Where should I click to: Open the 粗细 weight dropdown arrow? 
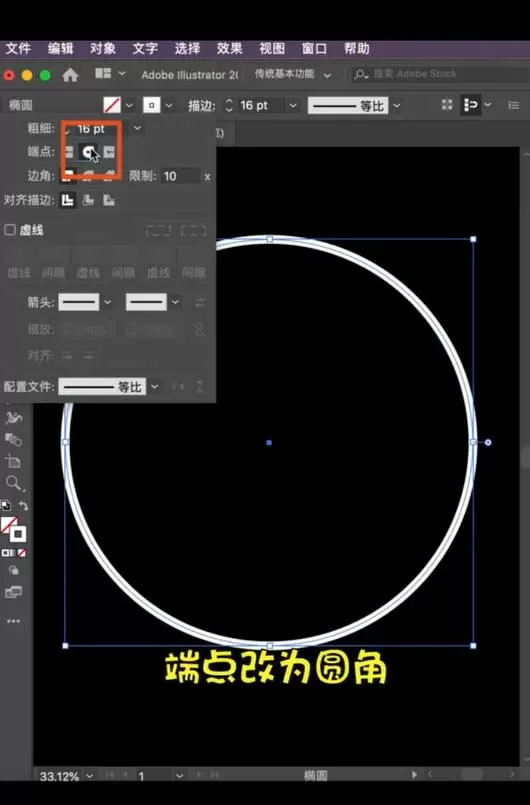137,128
